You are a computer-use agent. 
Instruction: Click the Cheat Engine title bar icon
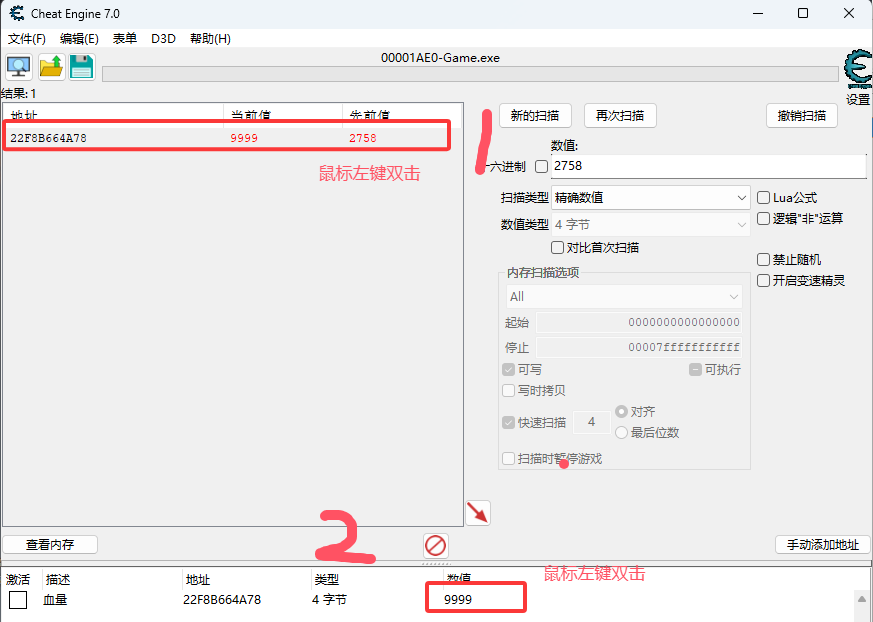pyautogui.click(x=17, y=13)
